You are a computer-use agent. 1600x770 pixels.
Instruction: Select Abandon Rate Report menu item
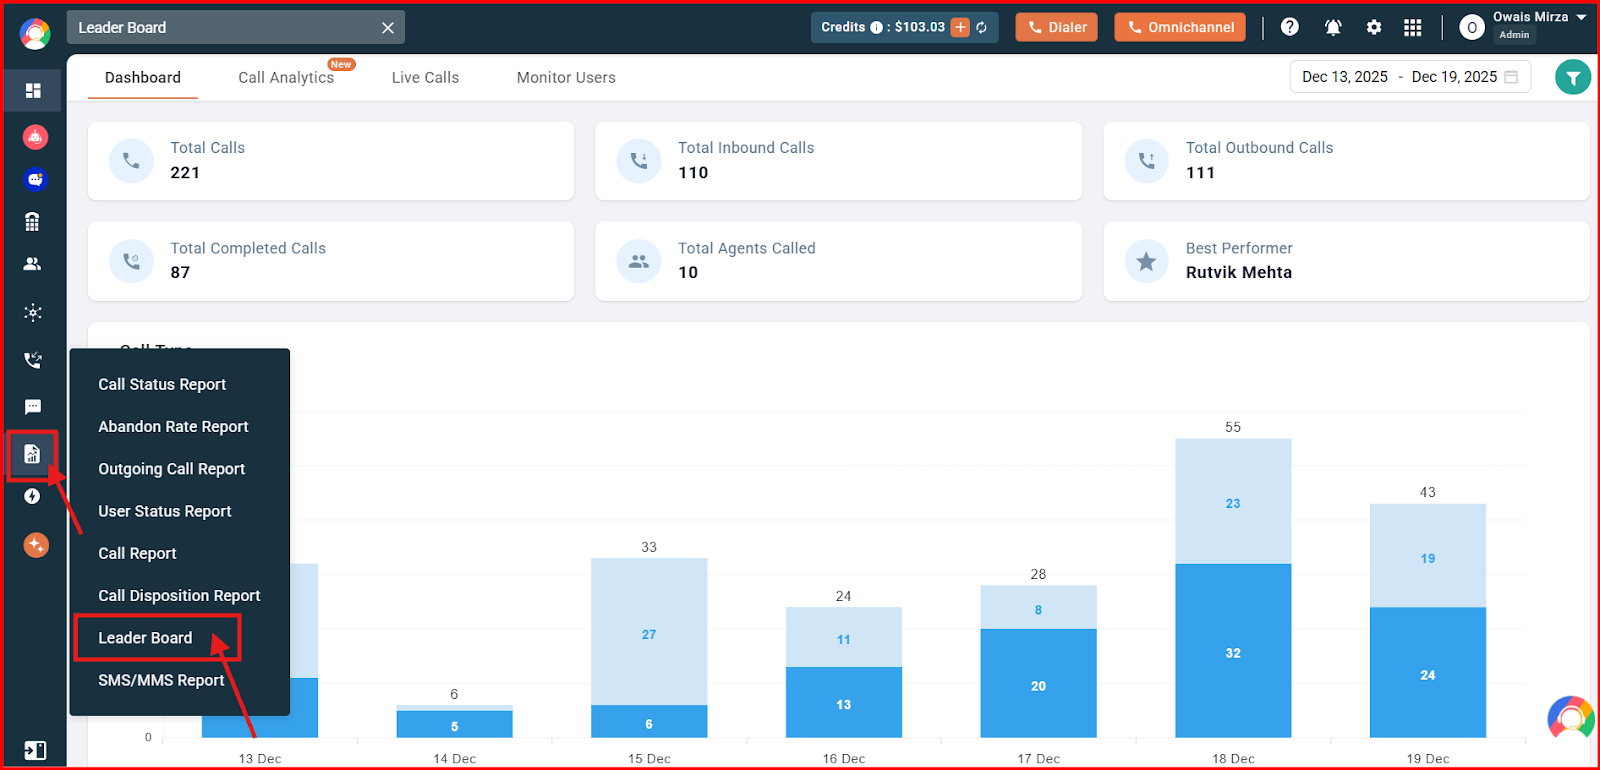(x=173, y=426)
